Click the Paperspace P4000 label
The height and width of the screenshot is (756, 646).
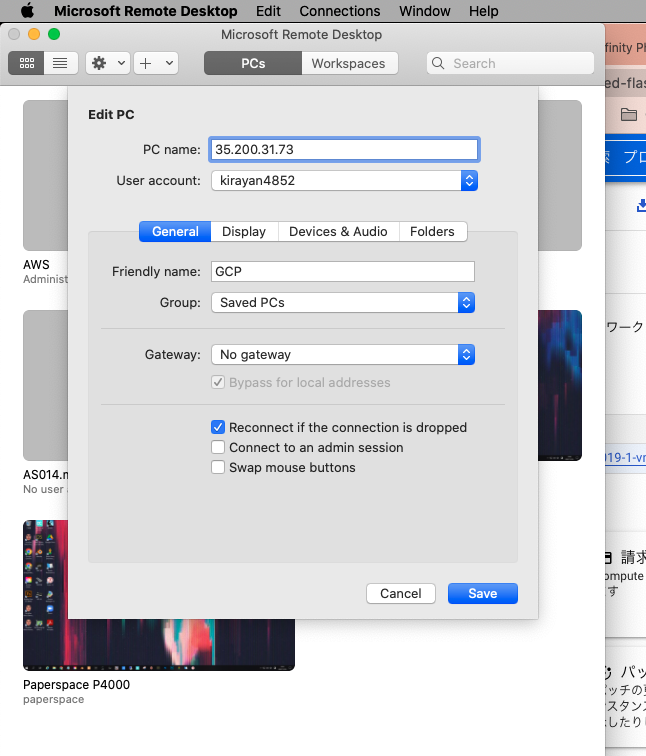[76, 685]
